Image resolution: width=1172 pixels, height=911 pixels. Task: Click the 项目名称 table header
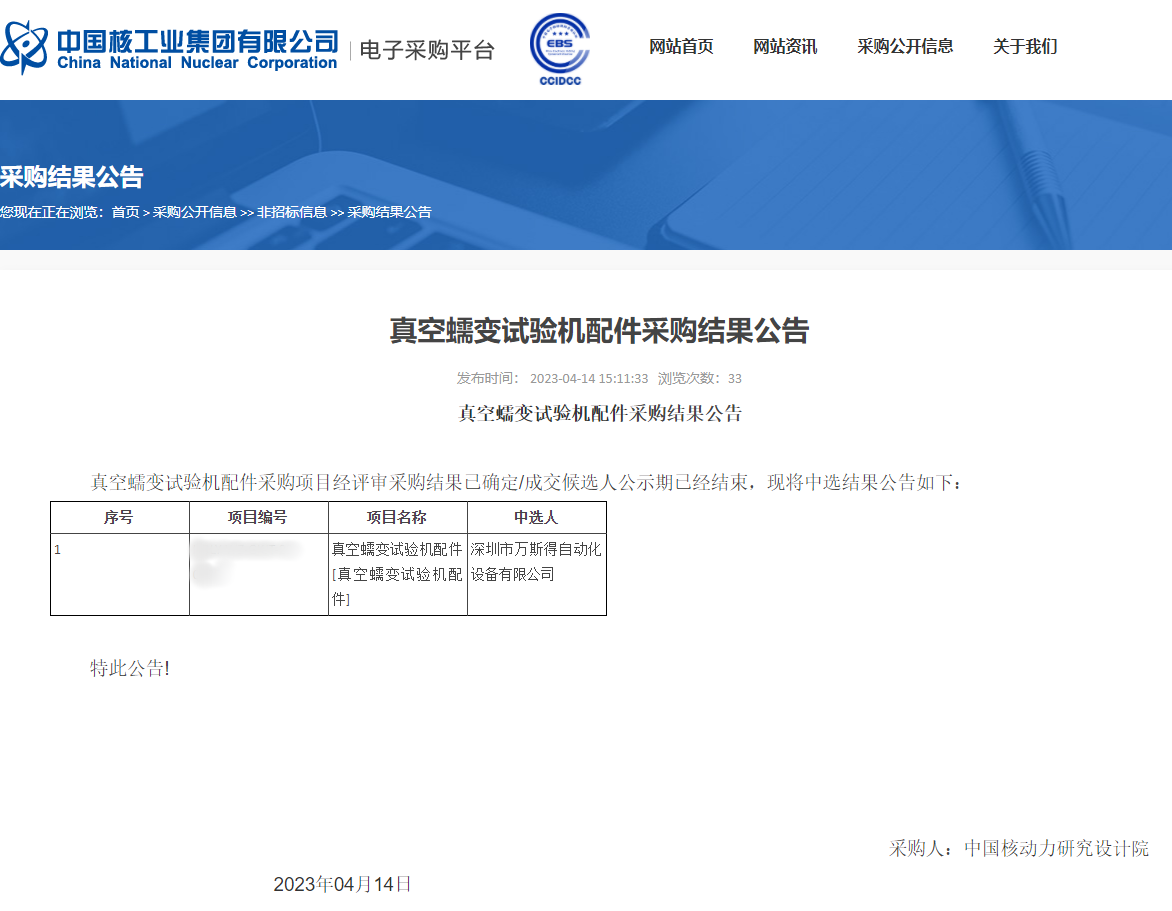pos(398,517)
